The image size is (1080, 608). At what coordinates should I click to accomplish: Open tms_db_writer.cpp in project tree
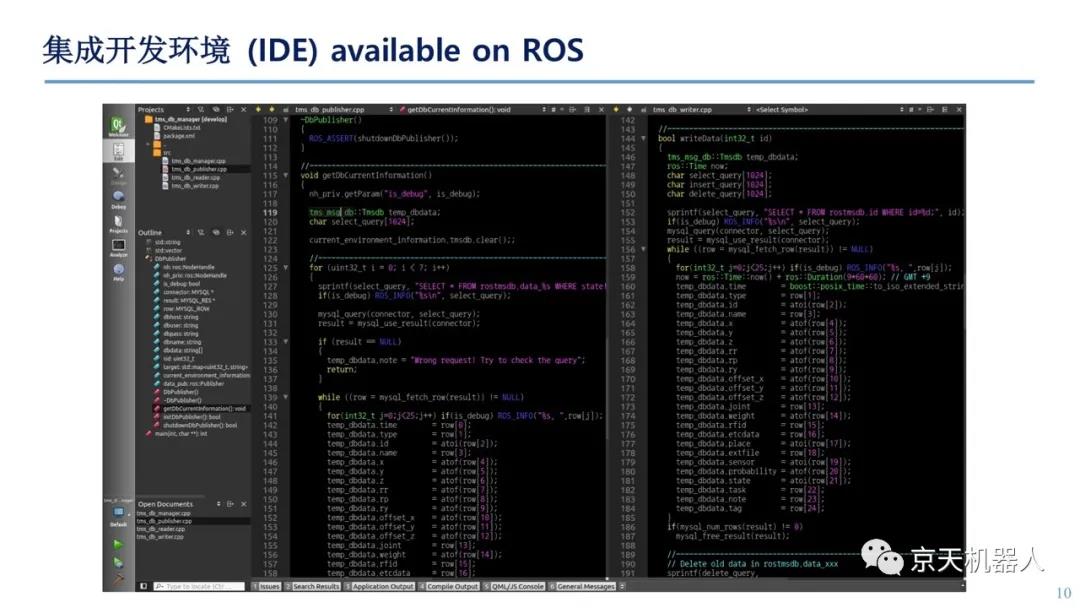(x=191, y=186)
